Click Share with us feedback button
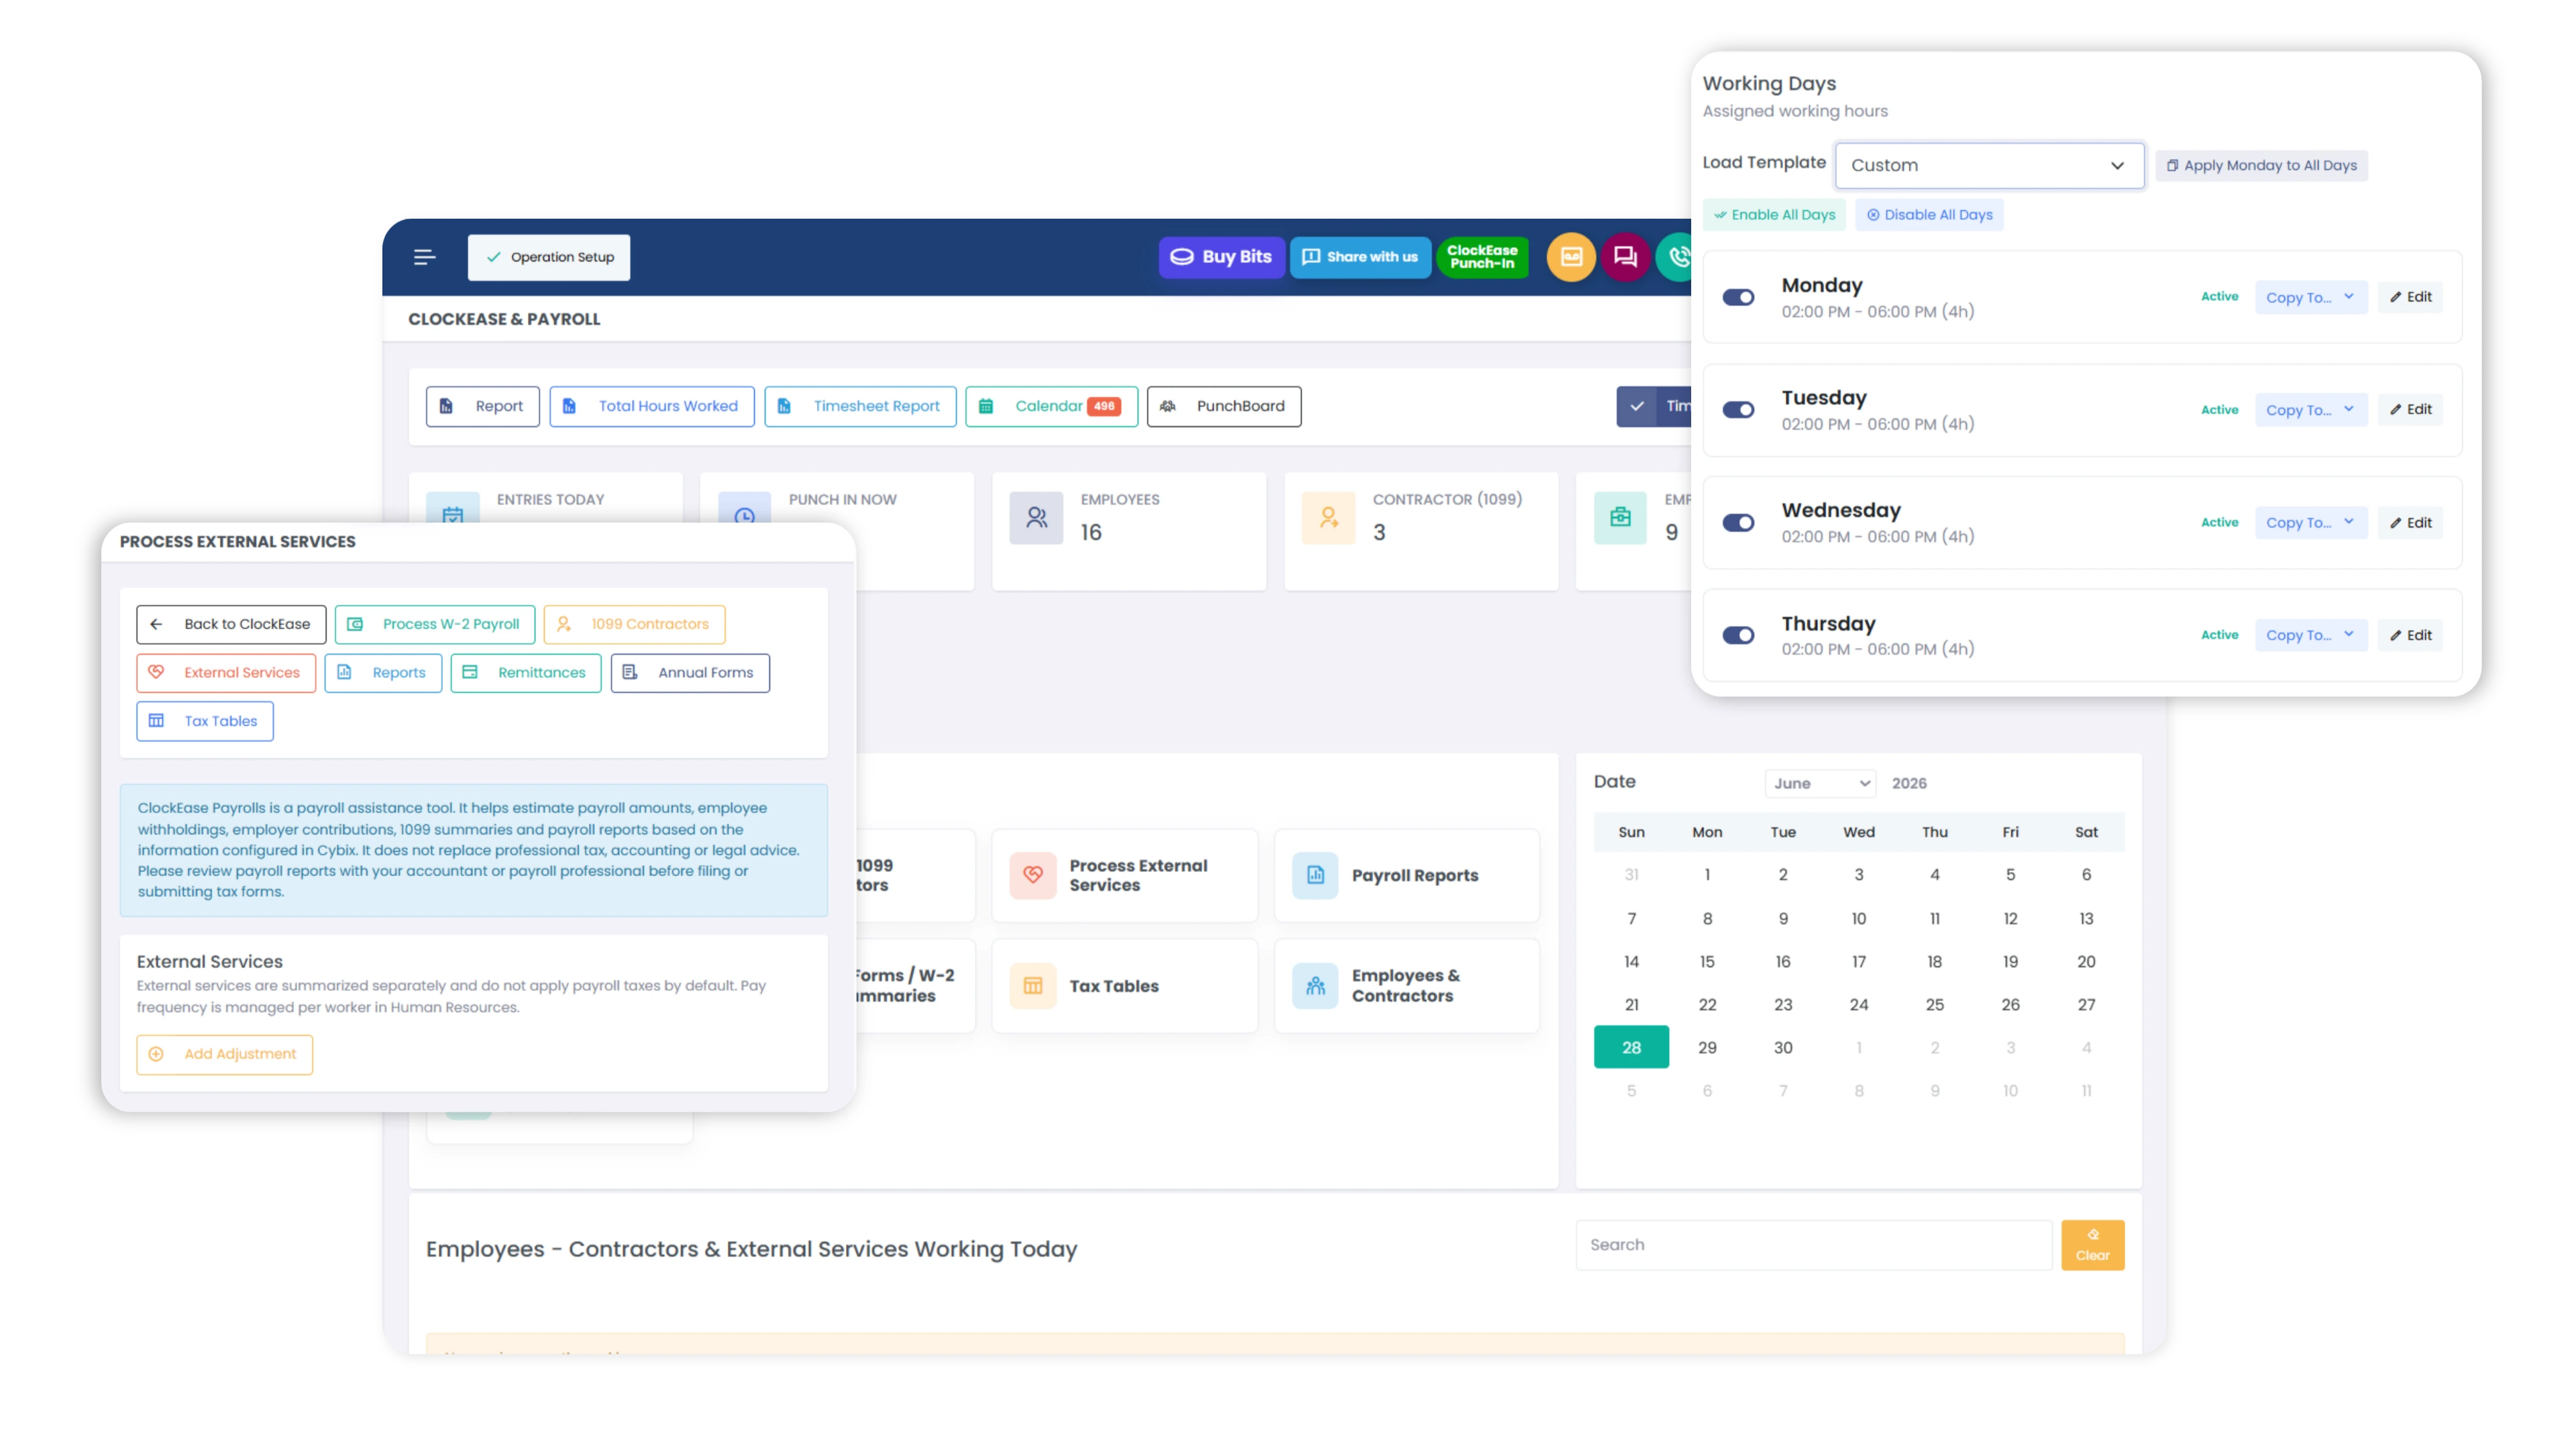 [1360, 257]
